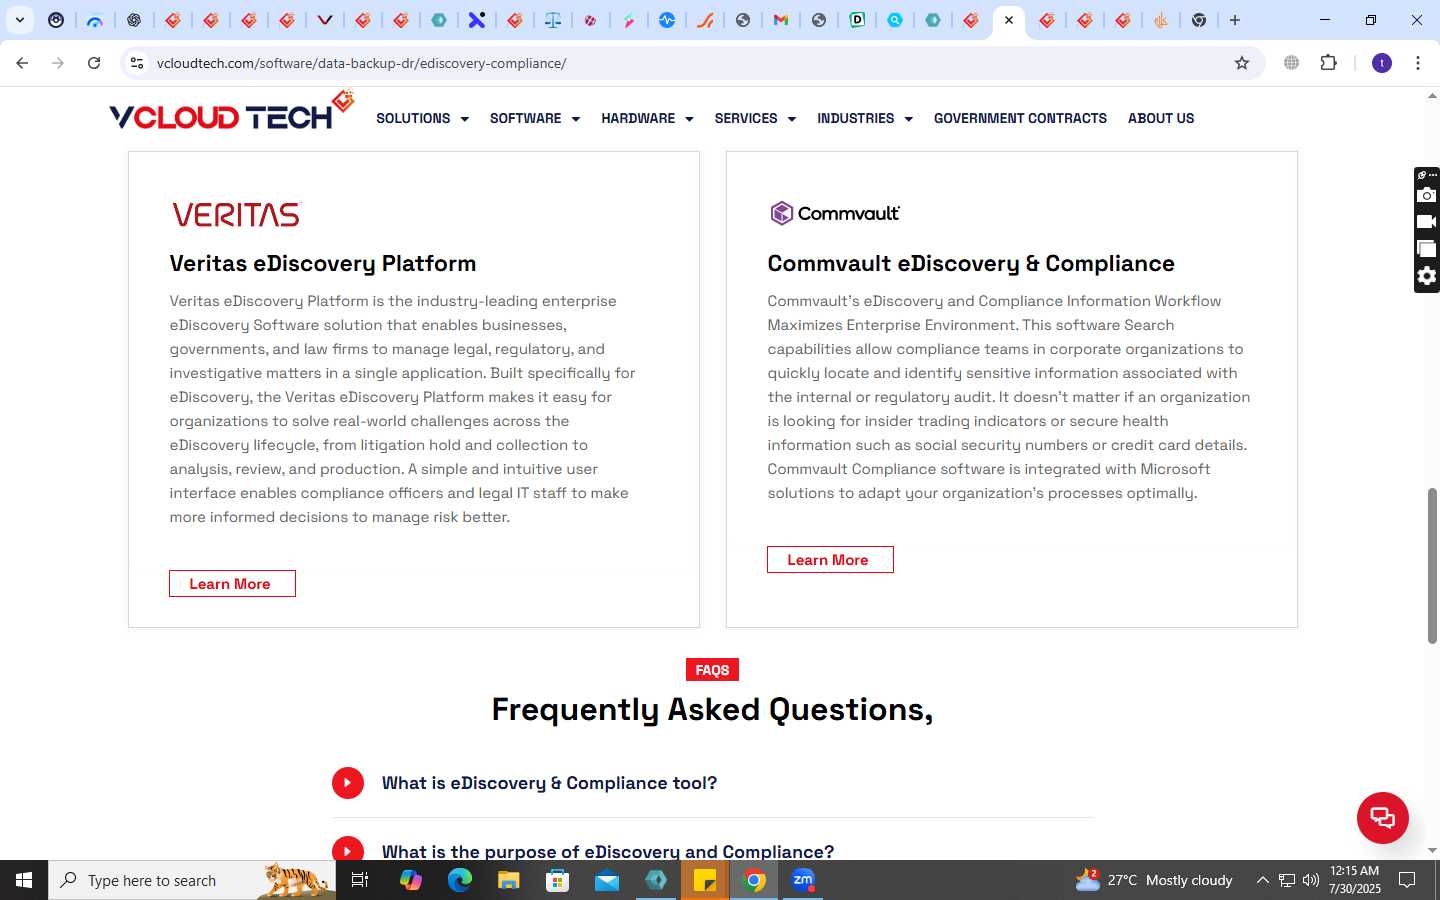This screenshot has width=1440, height=900.
Task: Open the Chrome extensions puzzle icon
Action: pyautogui.click(x=1328, y=63)
